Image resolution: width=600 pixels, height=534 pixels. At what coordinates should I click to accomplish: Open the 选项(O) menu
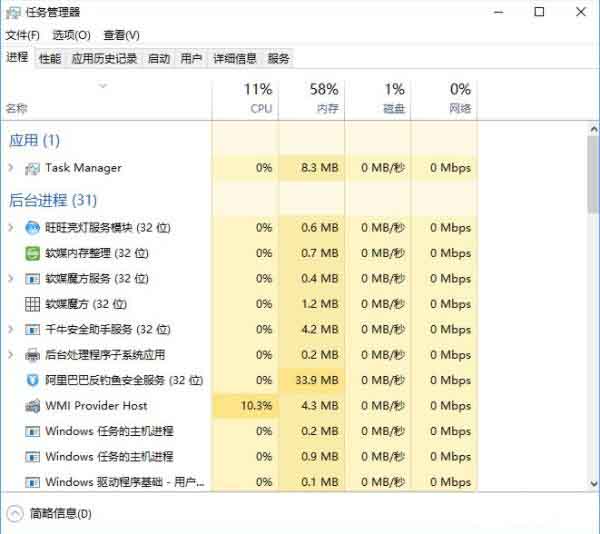[71, 35]
